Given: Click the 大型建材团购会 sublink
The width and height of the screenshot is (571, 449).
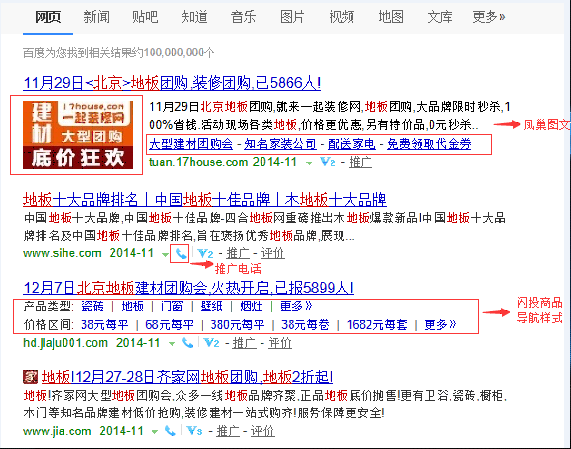Looking at the screenshot, I should click(x=191, y=144).
